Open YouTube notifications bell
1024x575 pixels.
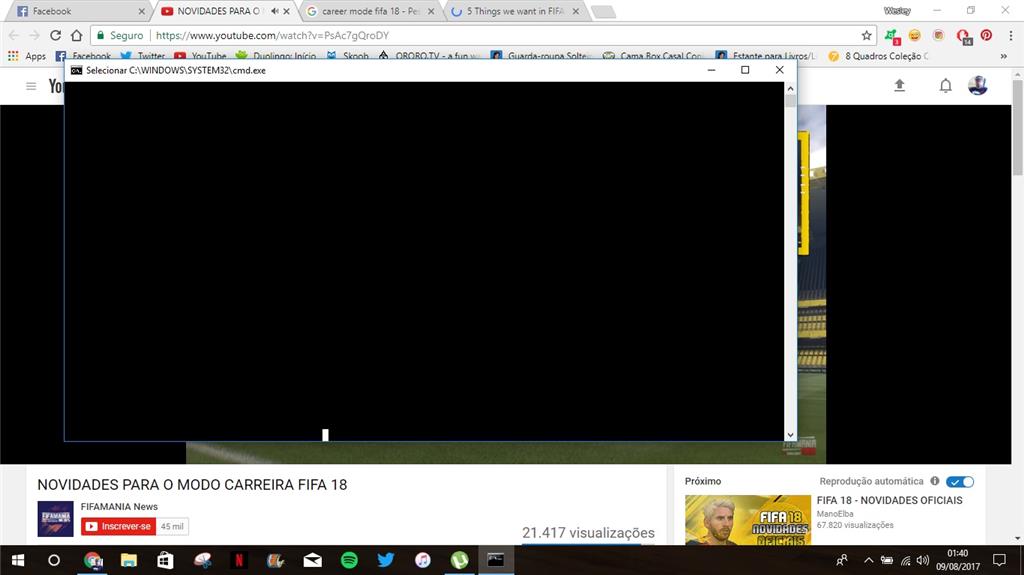pyautogui.click(x=945, y=86)
